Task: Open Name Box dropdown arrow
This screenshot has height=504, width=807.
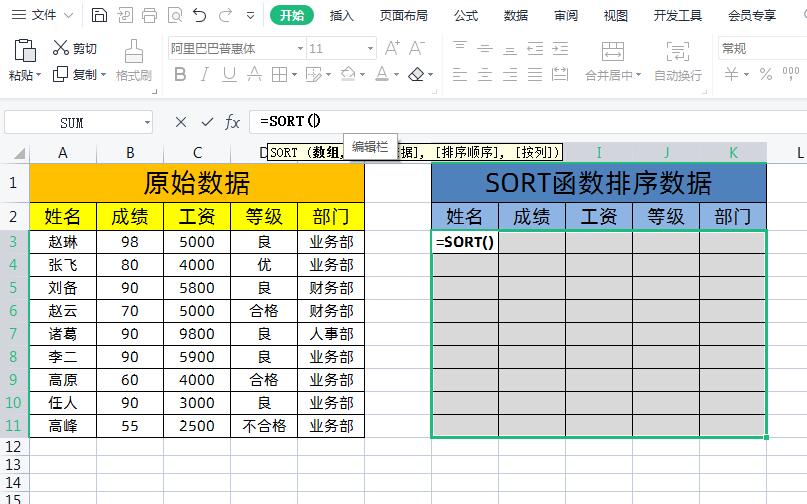Action: pos(147,123)
